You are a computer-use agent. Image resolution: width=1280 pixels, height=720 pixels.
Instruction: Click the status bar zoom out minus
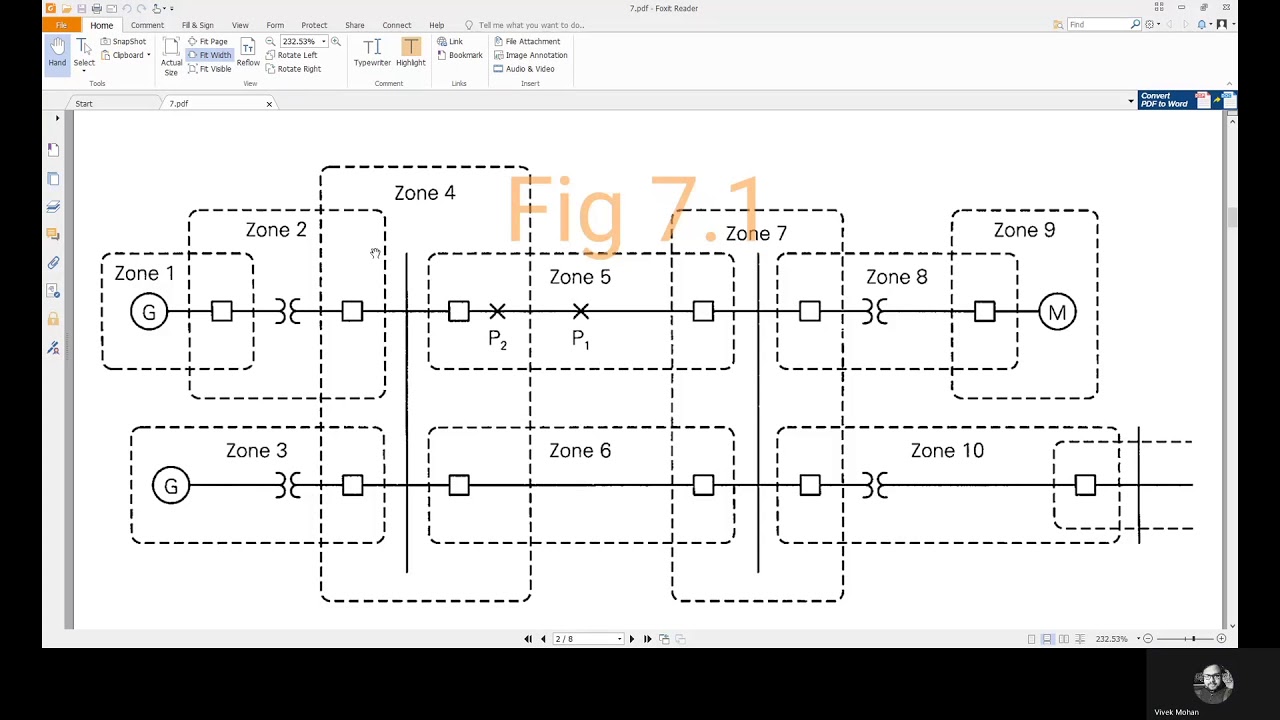(1148, 639)
